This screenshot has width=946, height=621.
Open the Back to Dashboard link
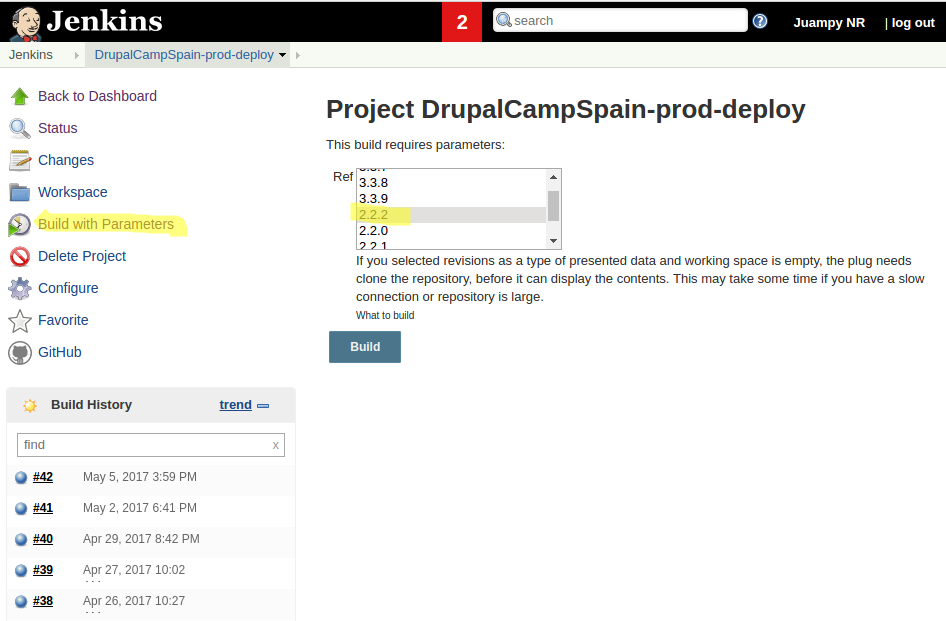click(97, 97)
